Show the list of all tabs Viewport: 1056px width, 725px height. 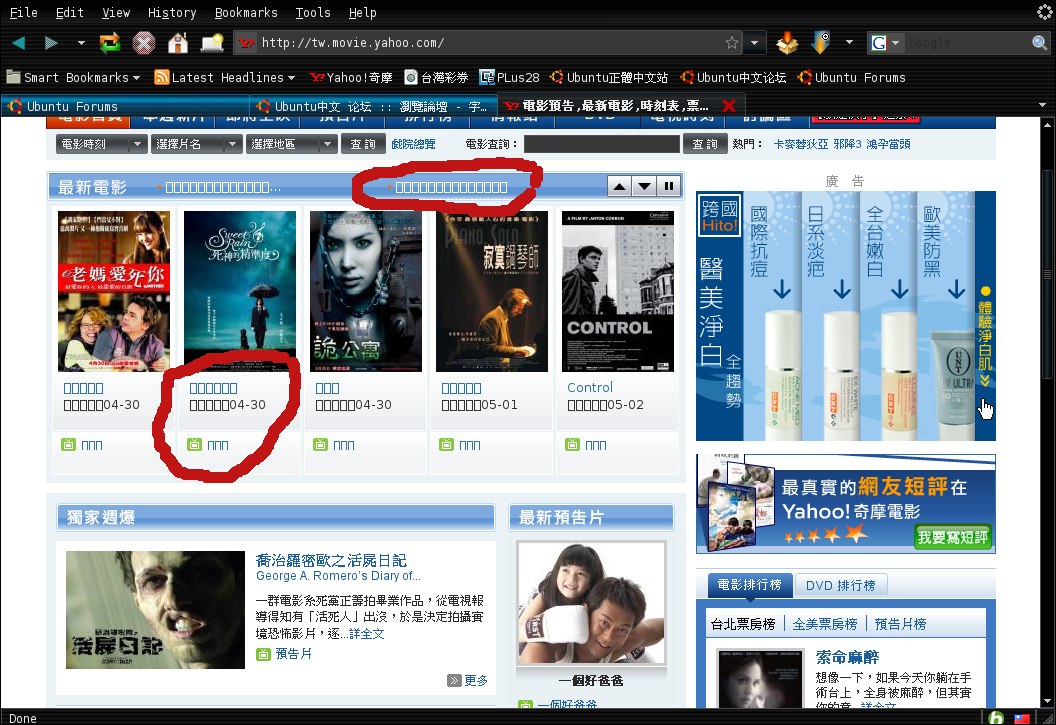click(1043, 106)
